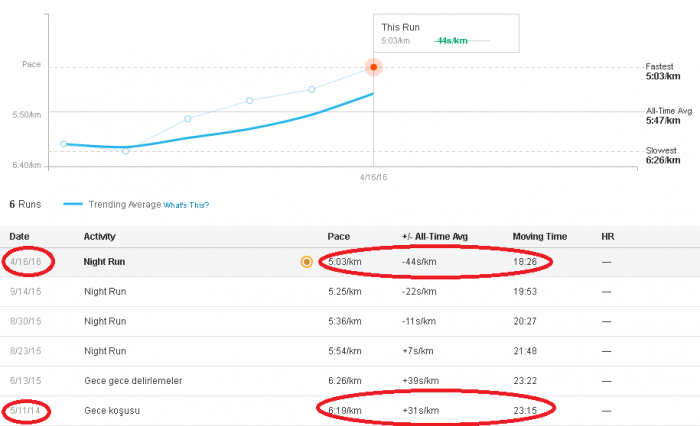Click the Moving Time column header
Viewport: 700px width, 426px height.
540,237
